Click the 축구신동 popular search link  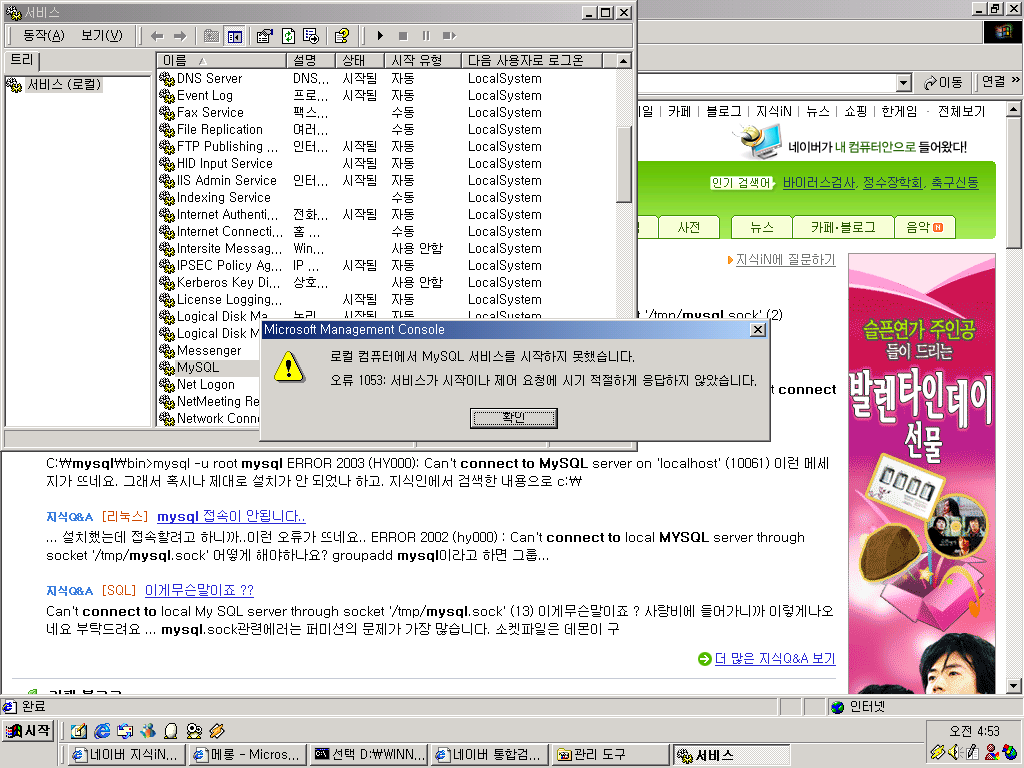click(955, 182)
